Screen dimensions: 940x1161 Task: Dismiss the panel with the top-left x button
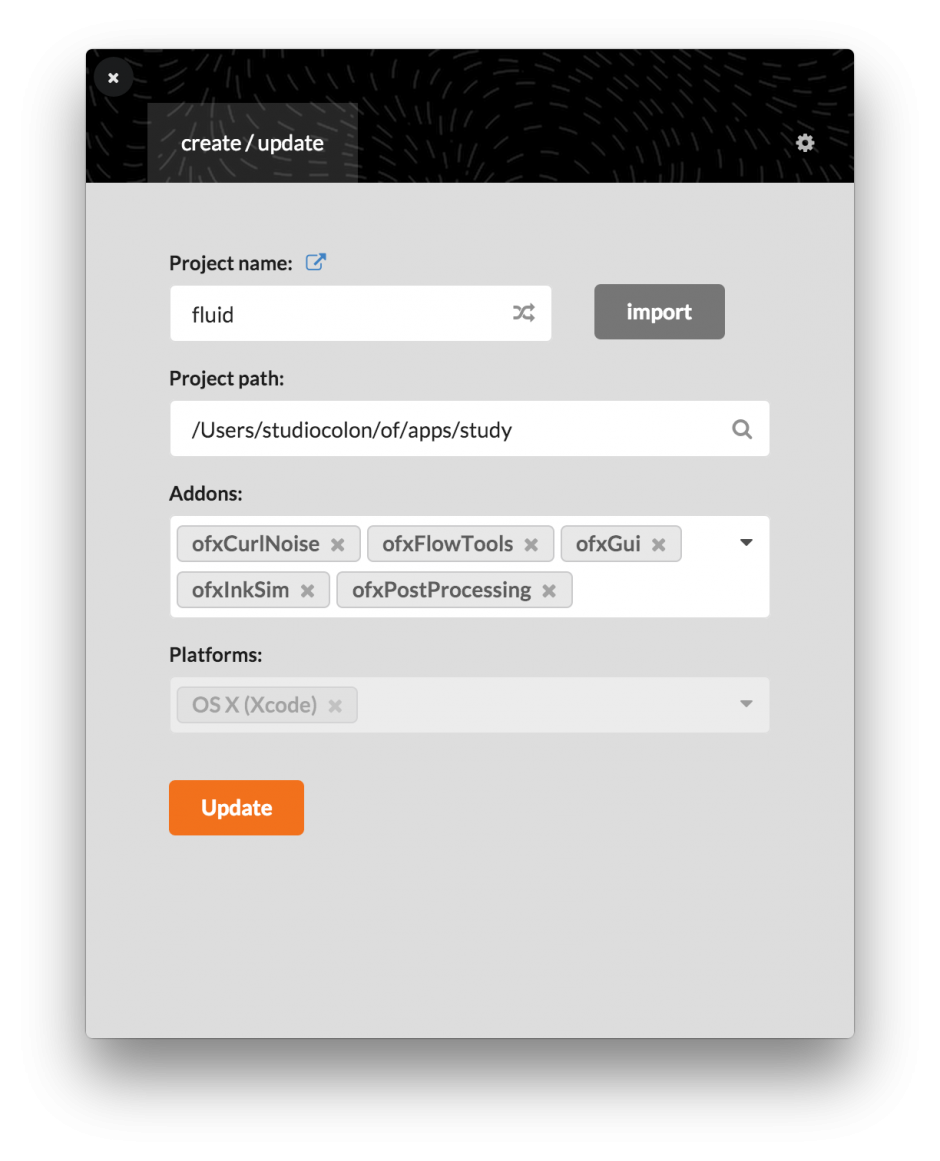tap(113, 77)
